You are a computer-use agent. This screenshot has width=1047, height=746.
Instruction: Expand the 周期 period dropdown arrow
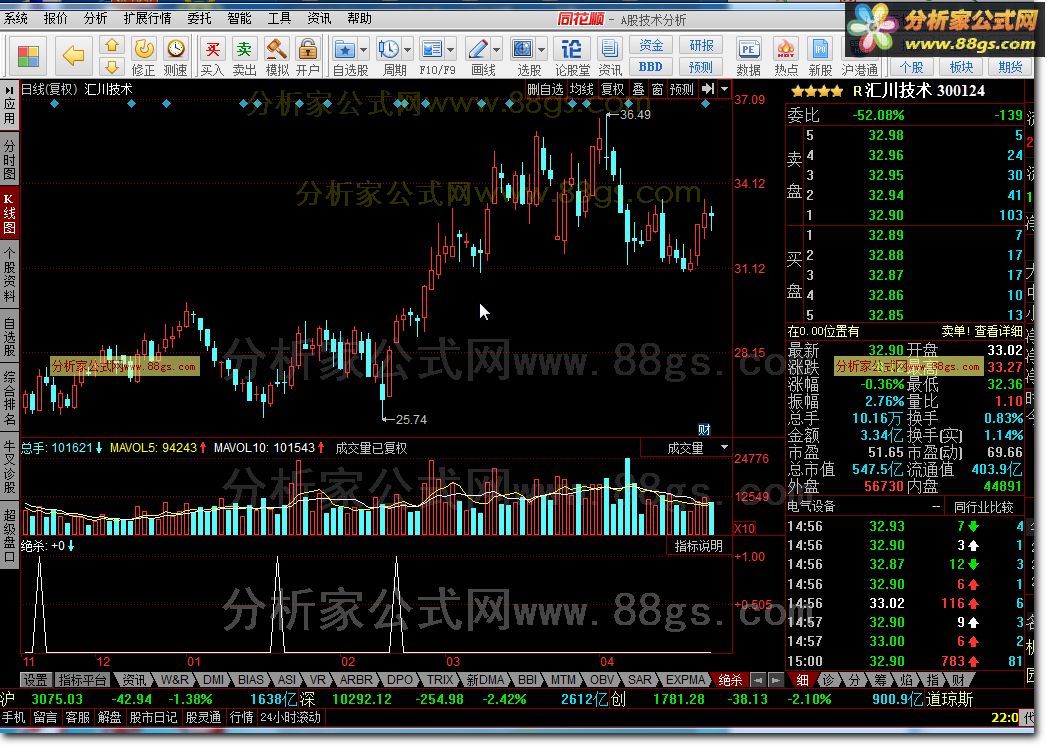(407, 49)
